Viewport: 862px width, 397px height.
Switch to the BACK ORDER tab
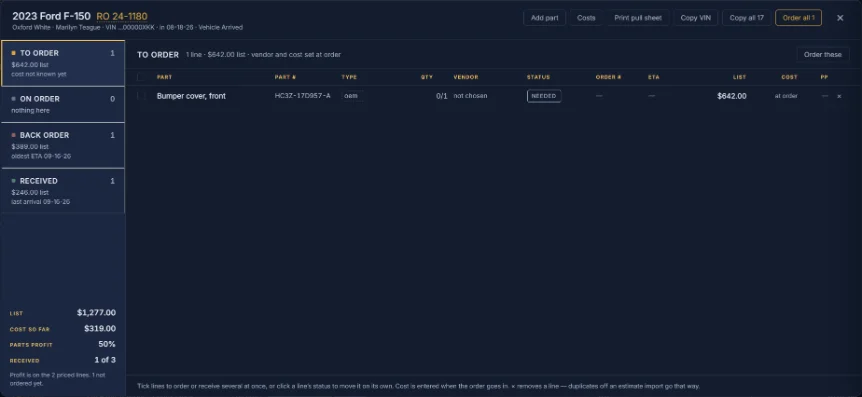[63, 145]
